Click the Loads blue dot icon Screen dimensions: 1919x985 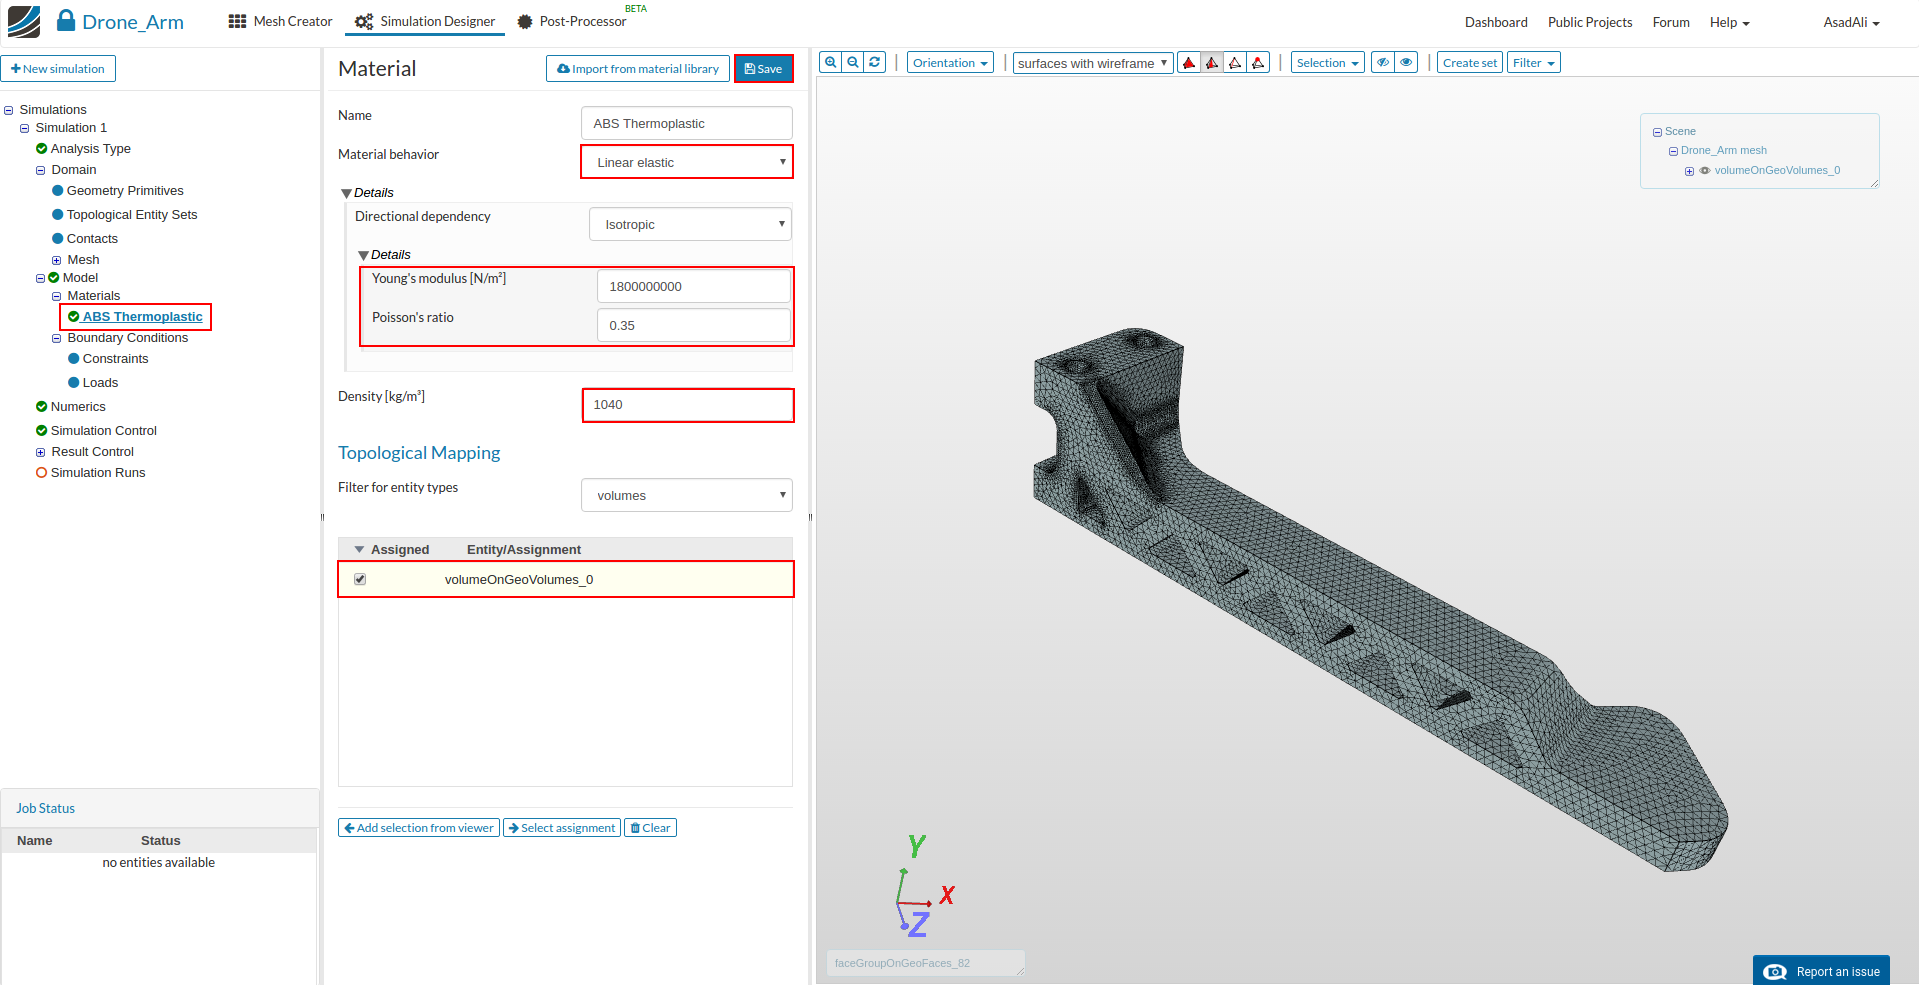coord(73,383)
